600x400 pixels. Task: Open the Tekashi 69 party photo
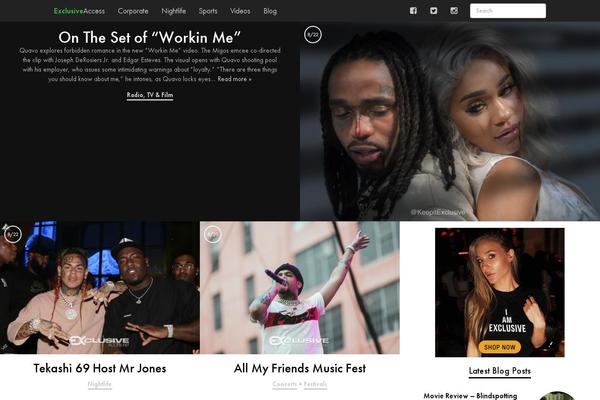(99, 287)
